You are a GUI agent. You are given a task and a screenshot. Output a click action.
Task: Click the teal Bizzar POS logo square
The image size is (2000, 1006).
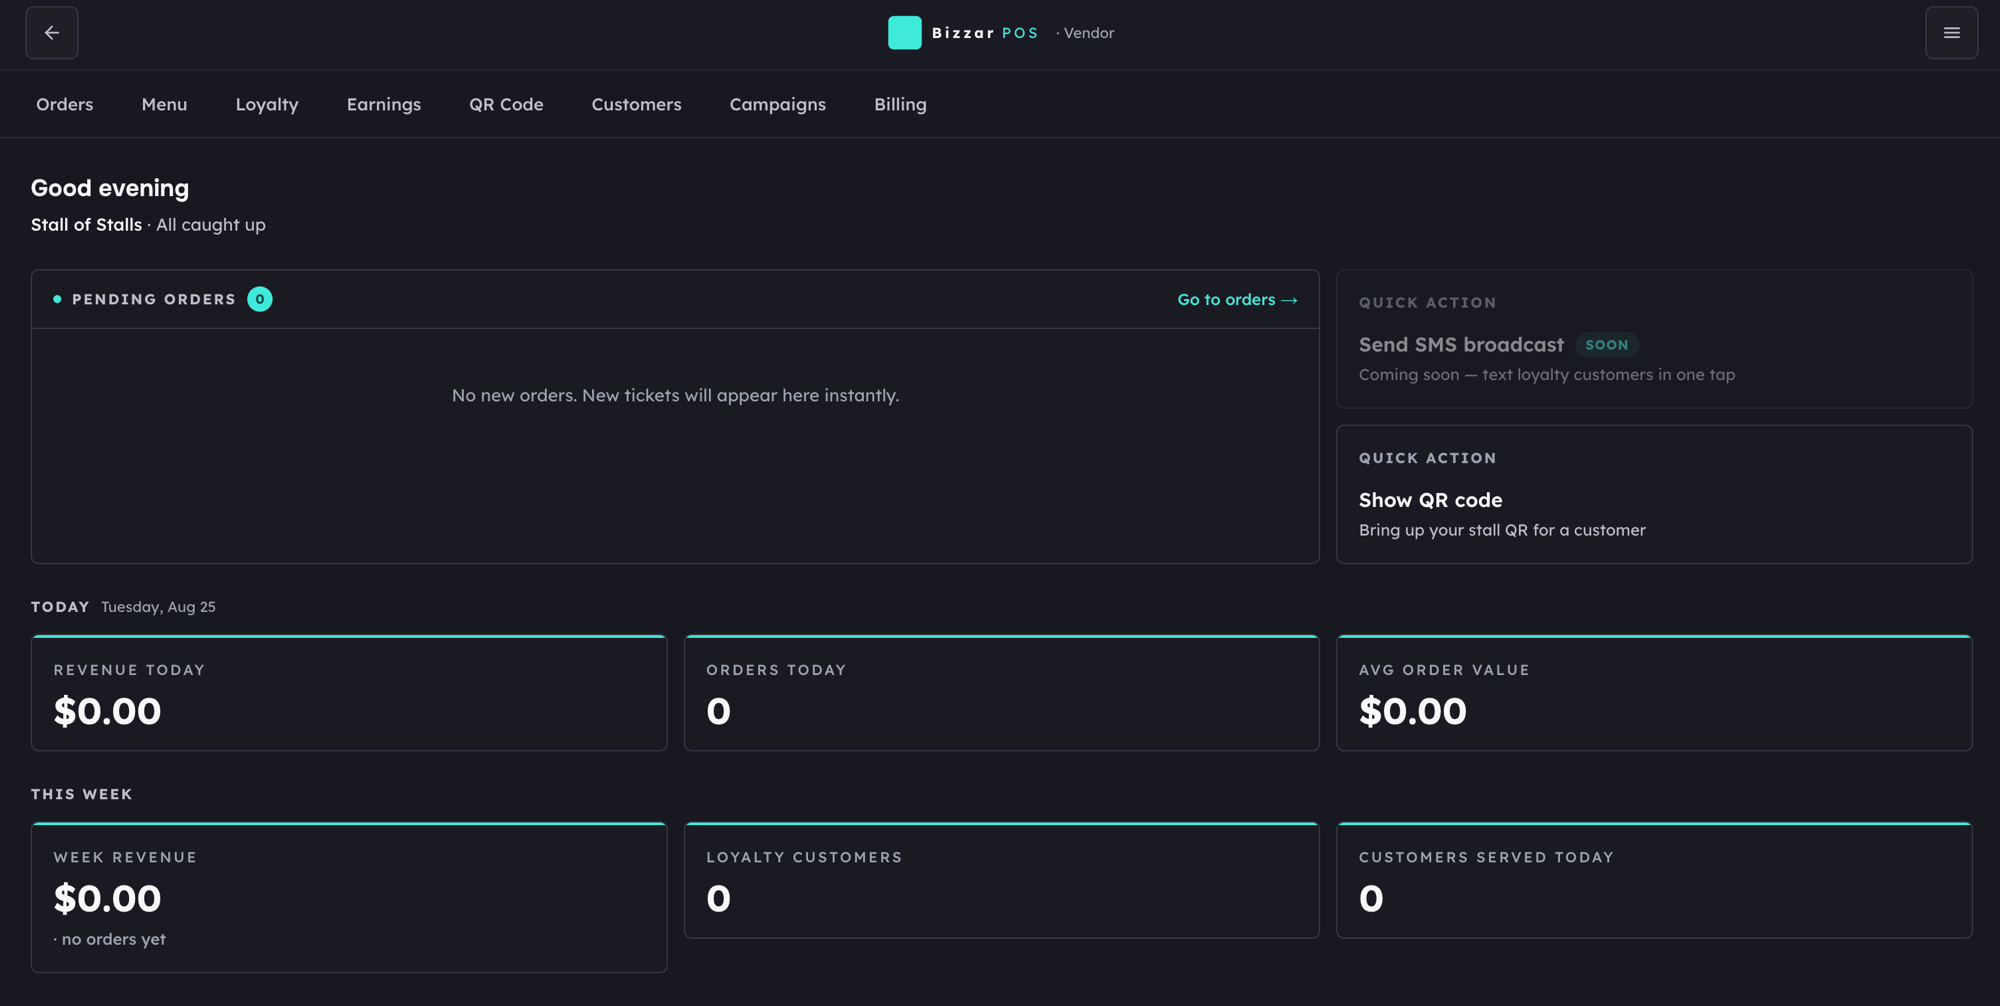904,33
